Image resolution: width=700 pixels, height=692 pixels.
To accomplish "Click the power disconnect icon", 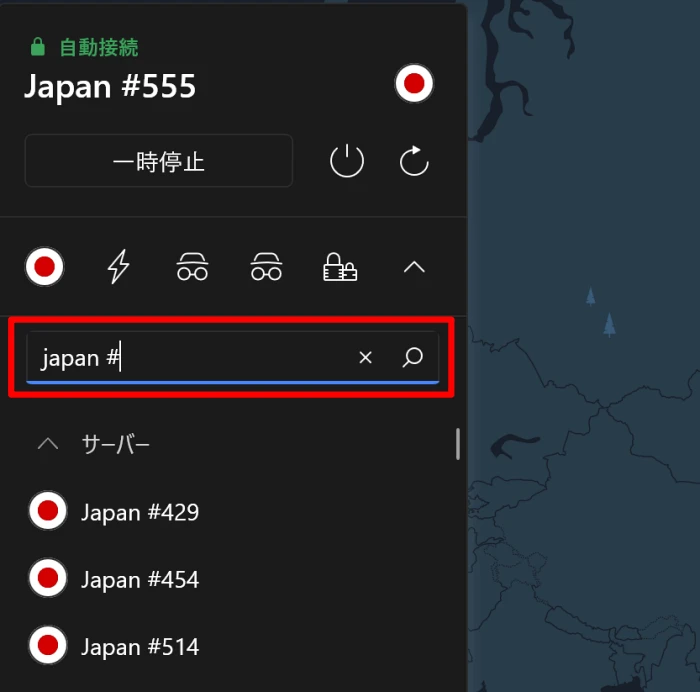I will (x=347, y=161).
